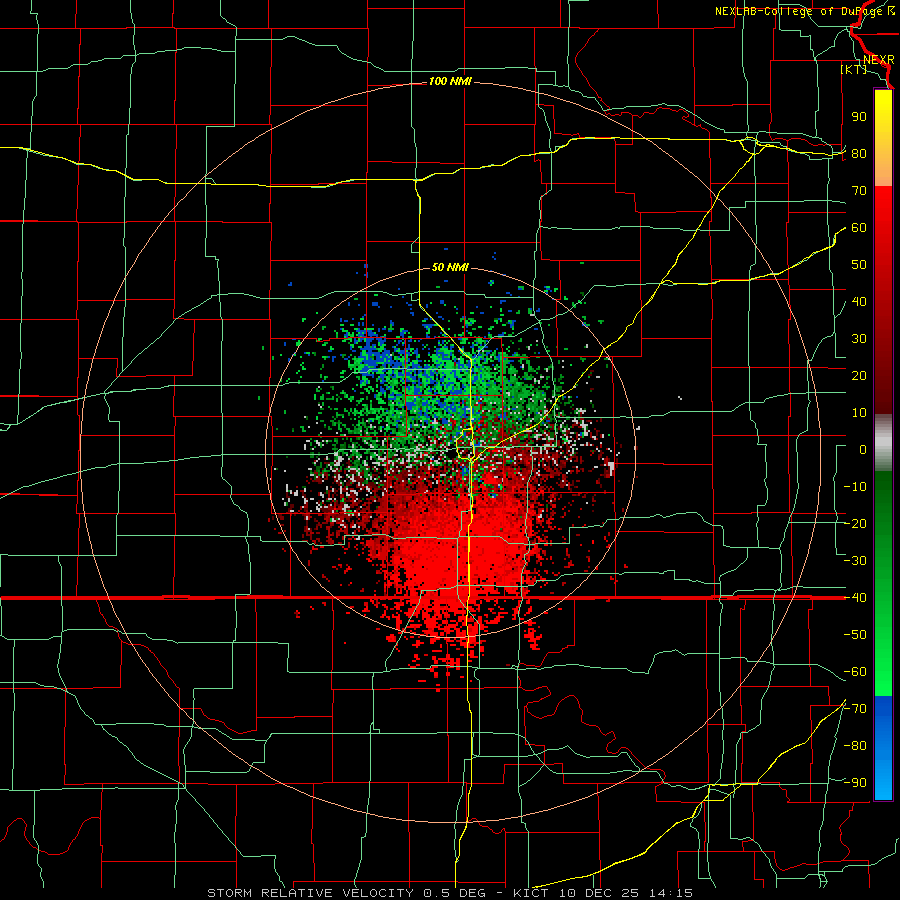This screenshot has width=900, height=900.
Task: Click the "100 NMI" range ring label
Action: (450, 82)
